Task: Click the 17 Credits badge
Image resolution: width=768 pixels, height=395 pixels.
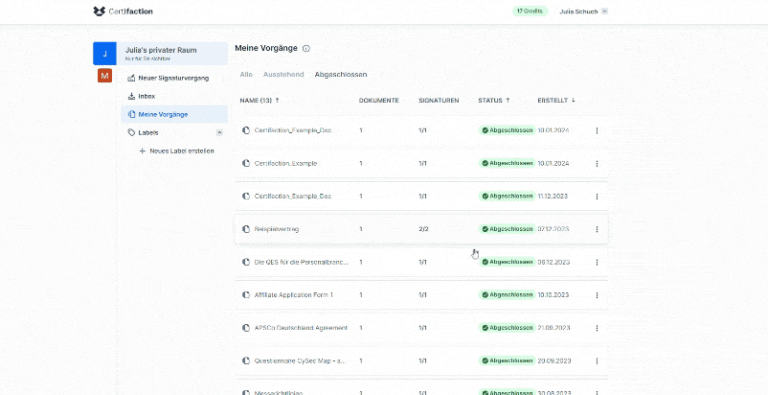Action: coord(530,11)
